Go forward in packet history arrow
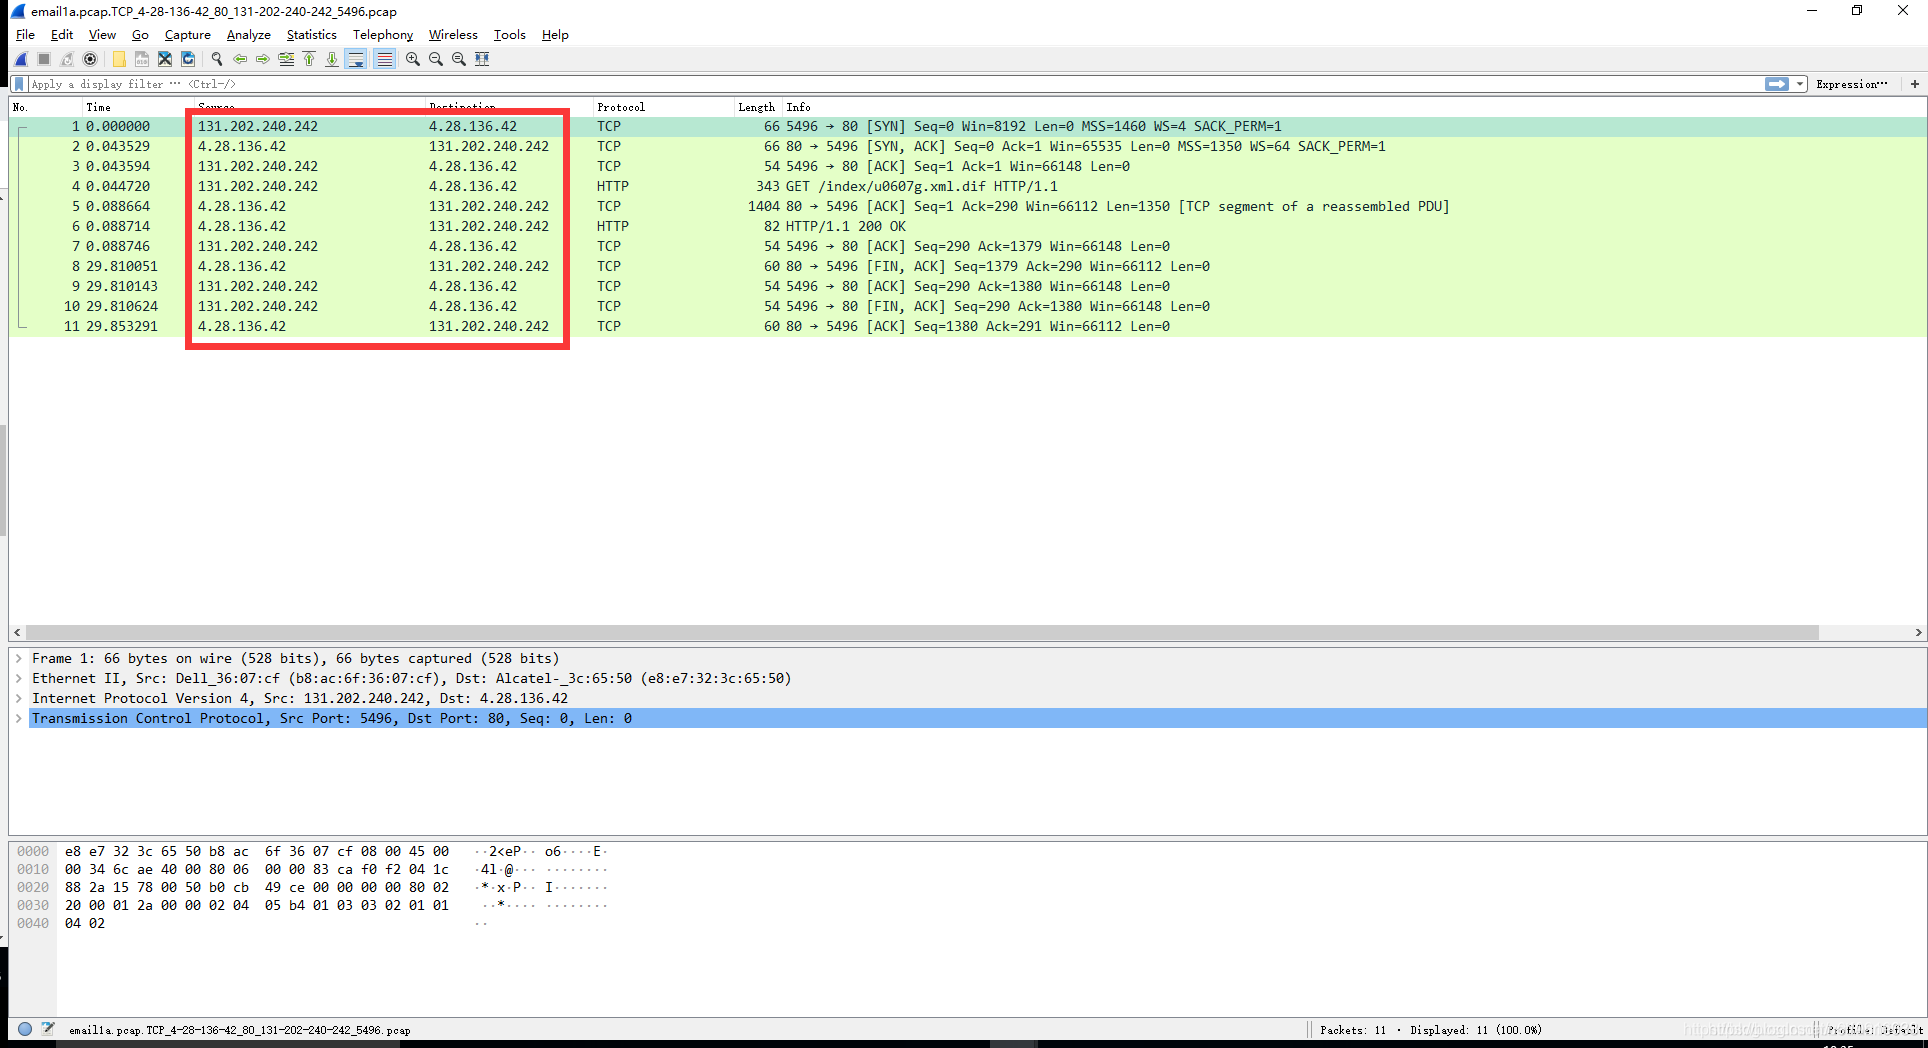This screenshot has width=1928, height=1048. (x=263, y=59)
